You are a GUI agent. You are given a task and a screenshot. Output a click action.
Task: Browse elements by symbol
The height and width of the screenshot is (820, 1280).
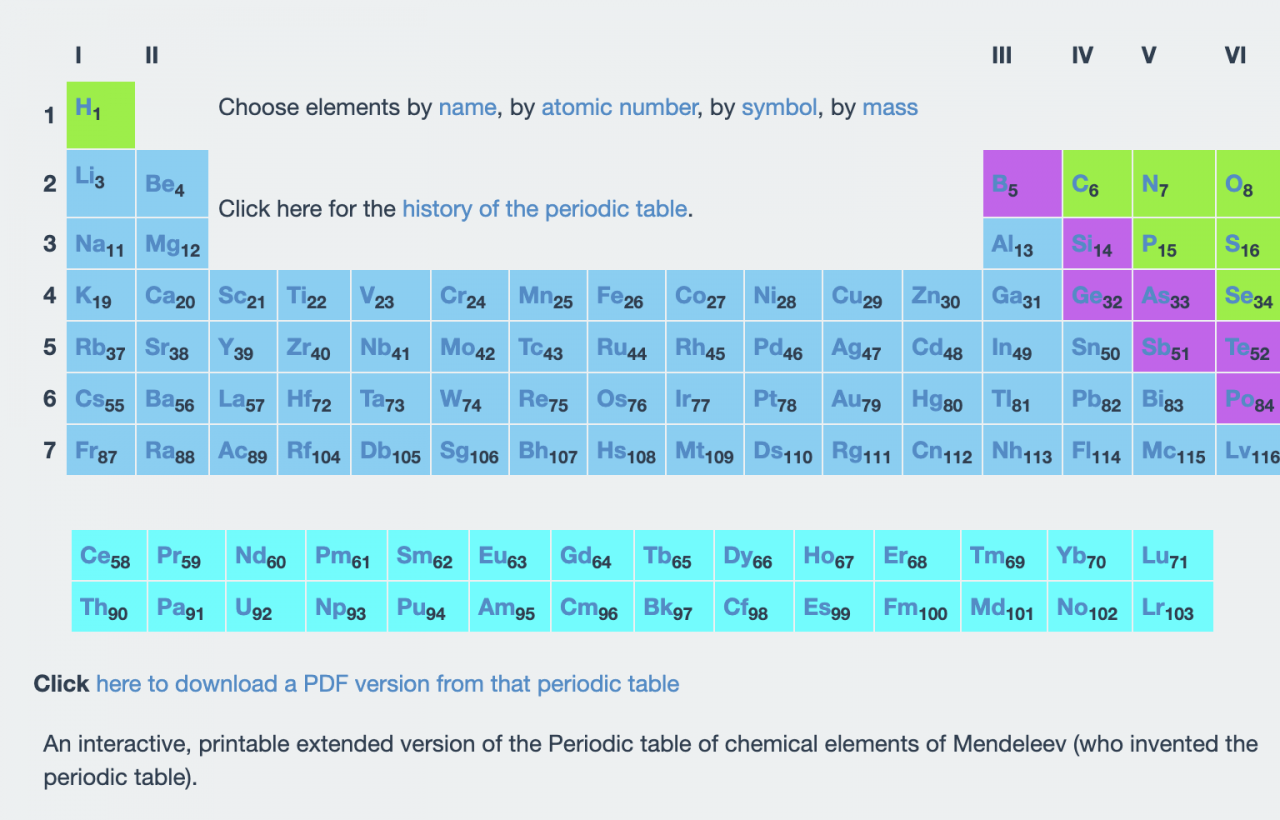coord(779,107)
